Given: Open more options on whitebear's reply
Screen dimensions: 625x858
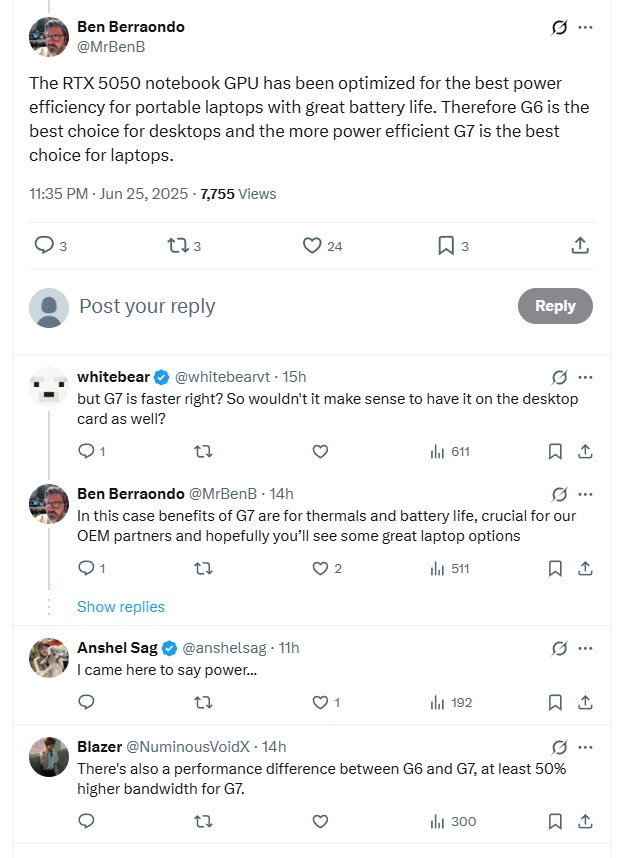Looking at the screenshot, I should 586,378.
